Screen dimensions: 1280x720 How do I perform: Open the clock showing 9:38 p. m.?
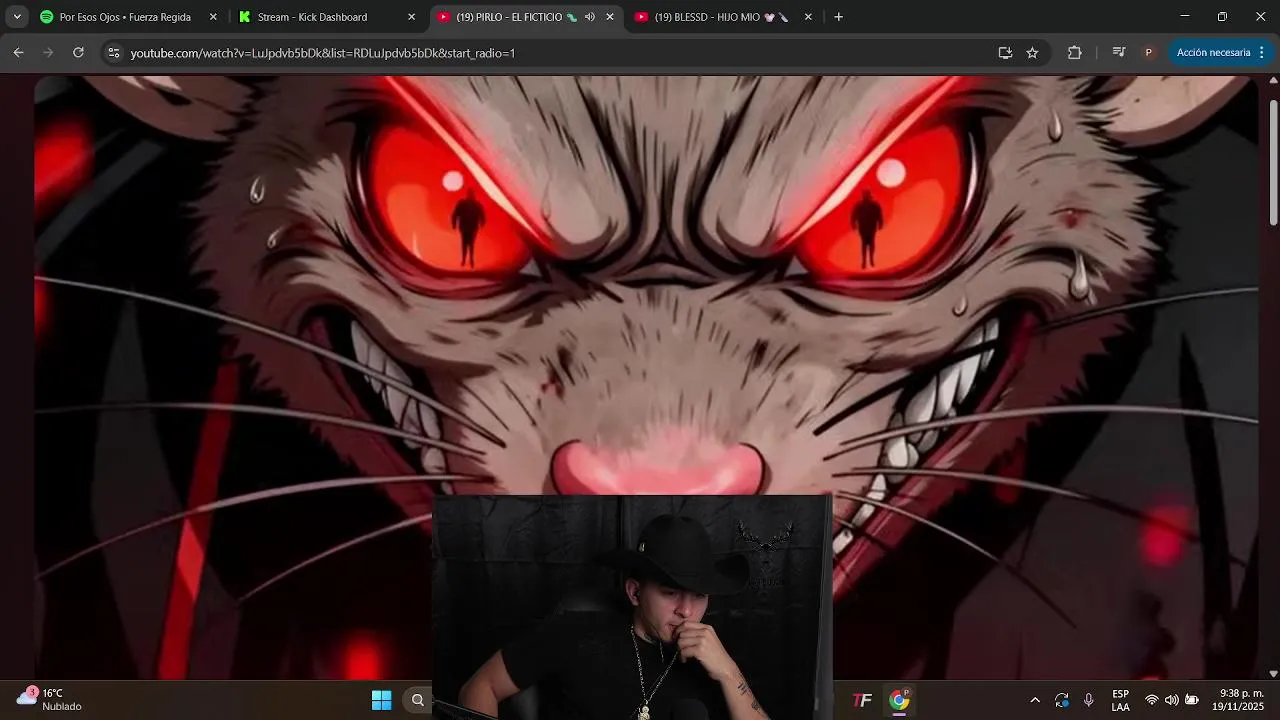click(1240, 700)
